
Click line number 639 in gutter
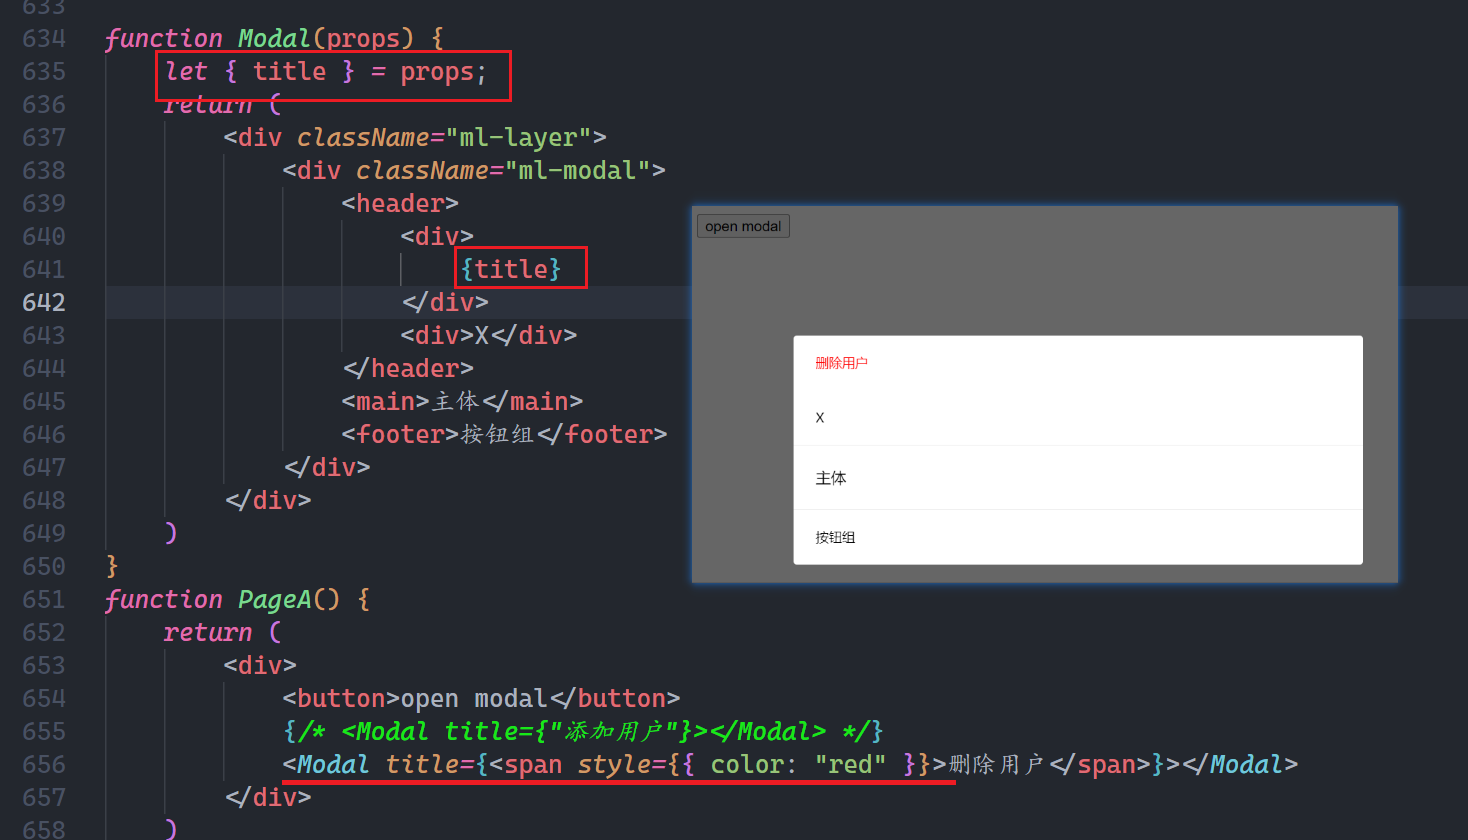coord(44,203)
